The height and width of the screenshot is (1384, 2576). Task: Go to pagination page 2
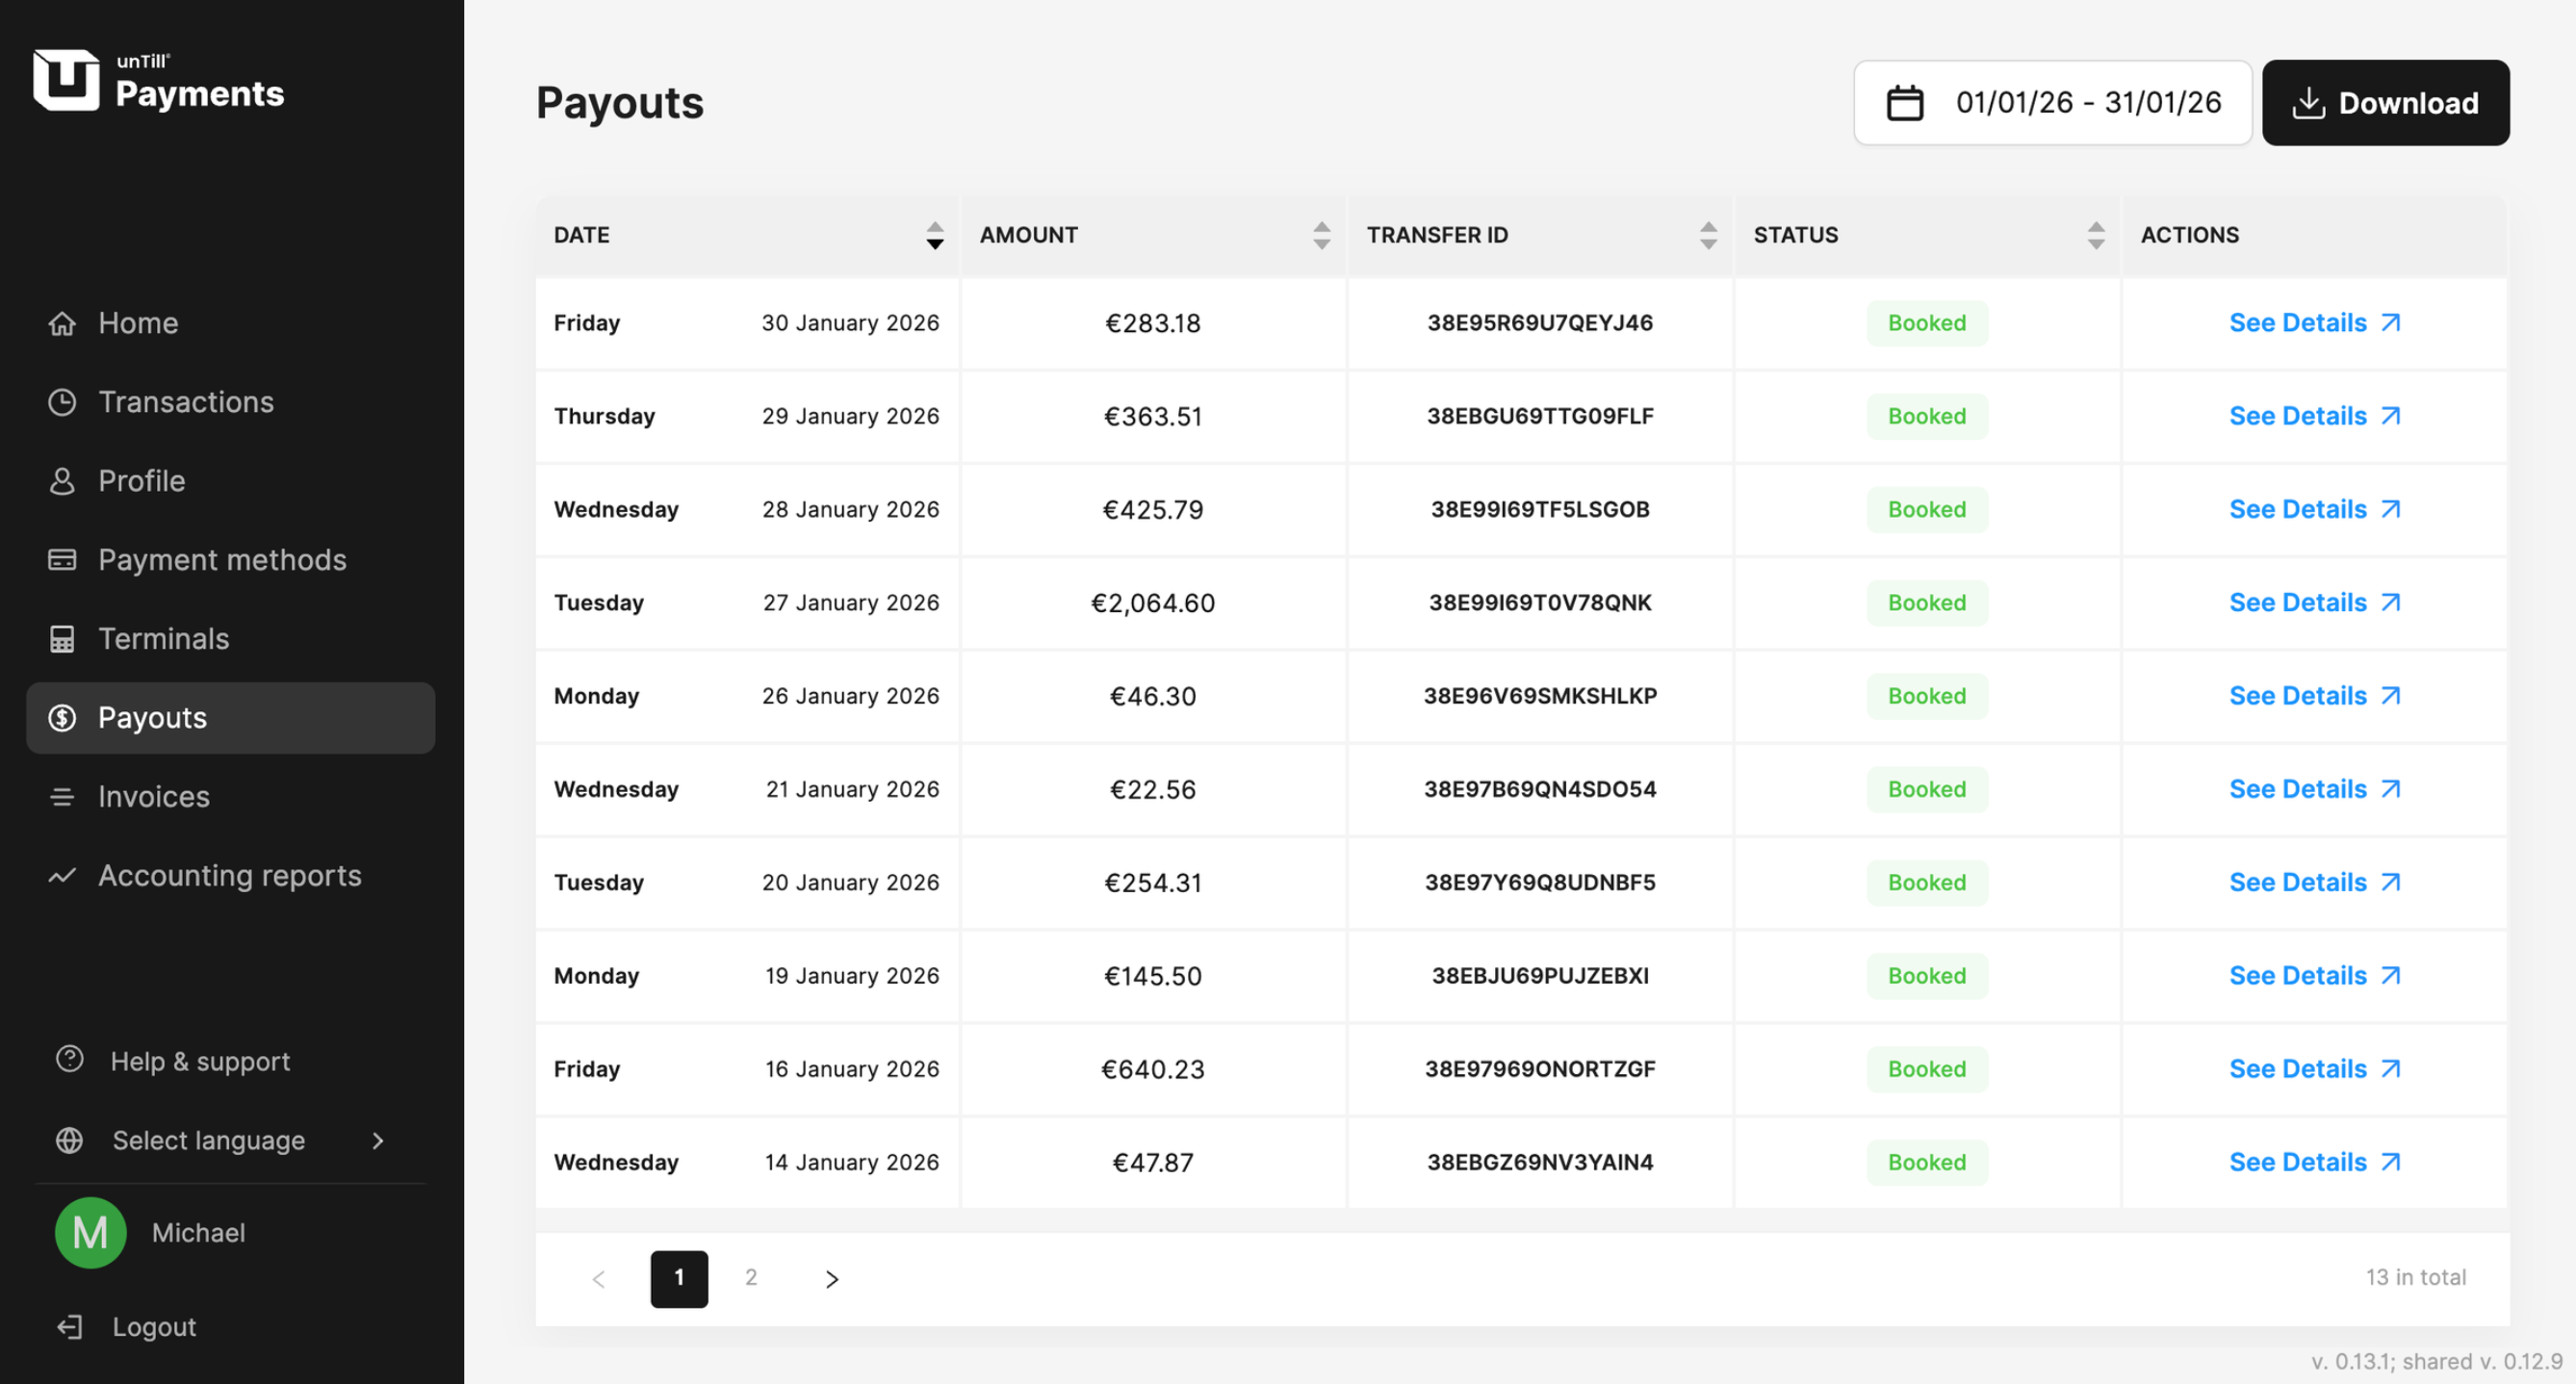751,1278
